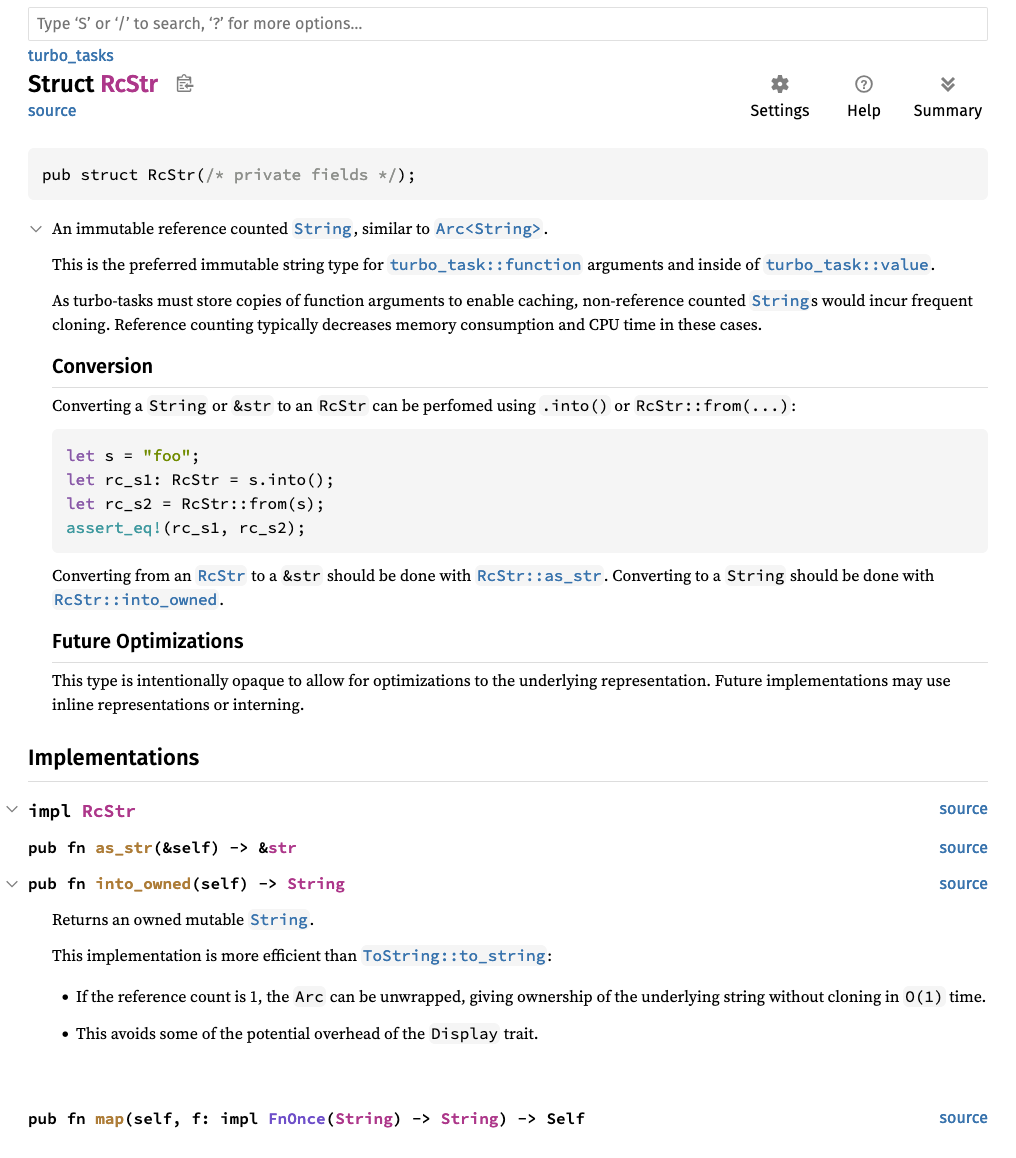Screen dimensions: 1016x1158
Task: Navigate to the turbo_tasks crate breadcrumb
Action: [x=70, y=55]
